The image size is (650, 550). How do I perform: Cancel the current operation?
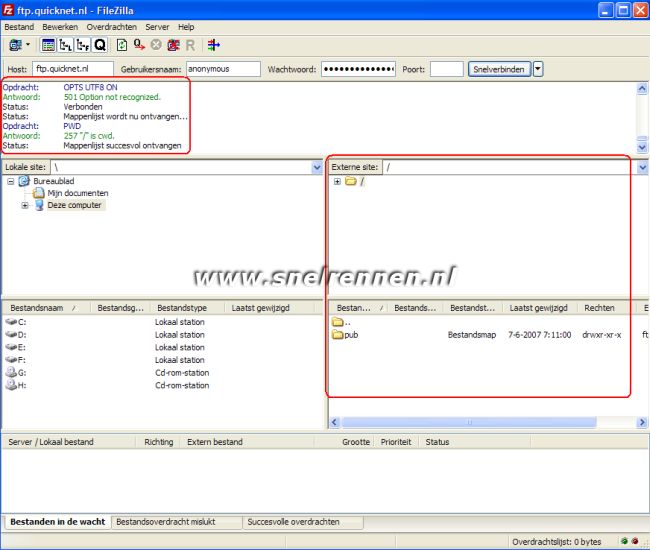click(156, 45)
